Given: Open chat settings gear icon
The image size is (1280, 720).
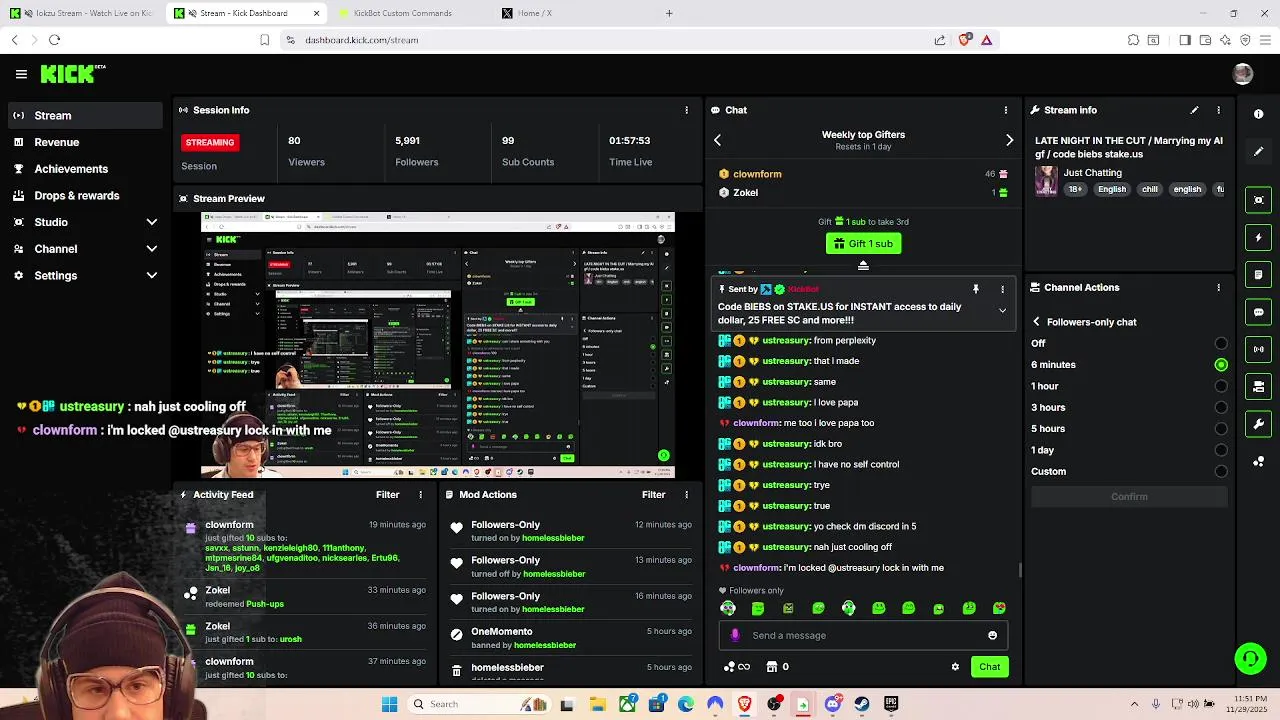Looking at the screenshot, I should tap(955, 667).
